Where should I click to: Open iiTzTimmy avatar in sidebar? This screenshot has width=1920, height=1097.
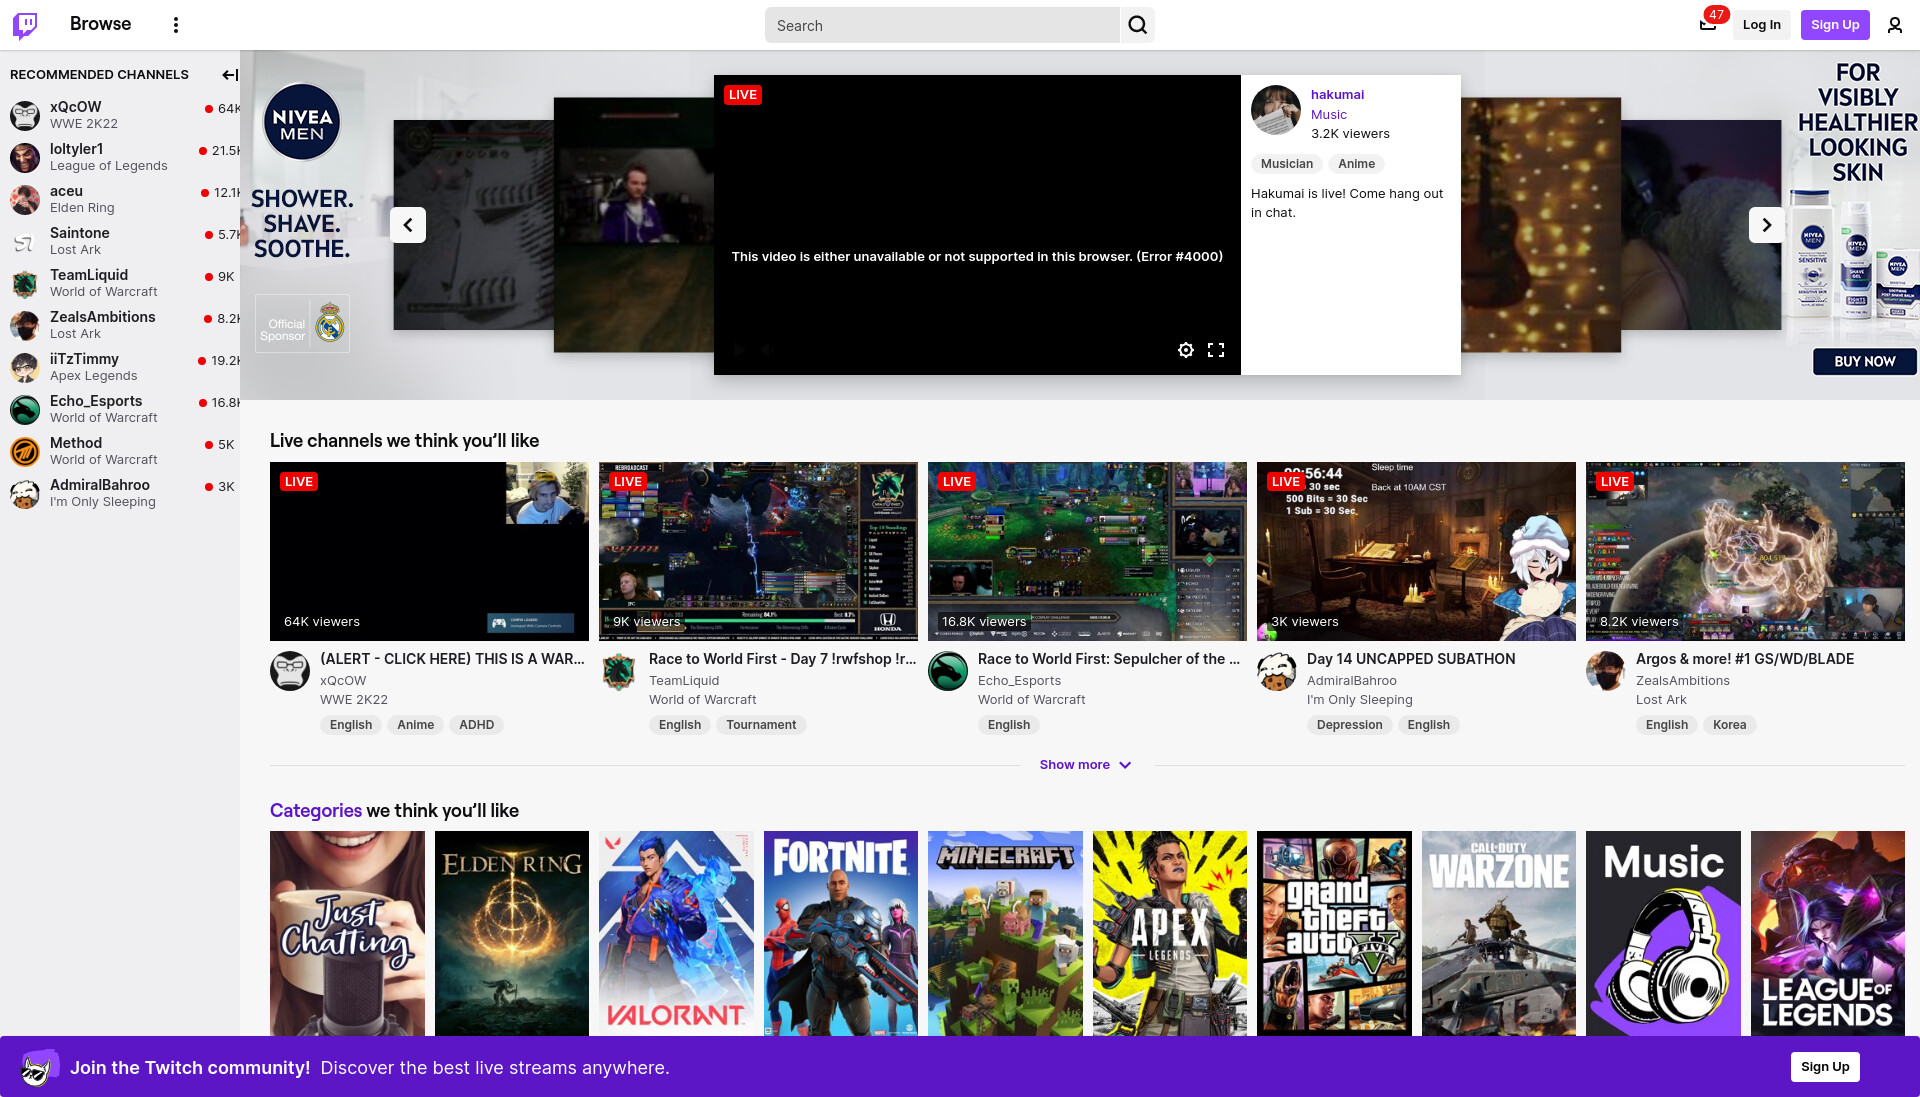pyautogui.click(x=25, y=367)
